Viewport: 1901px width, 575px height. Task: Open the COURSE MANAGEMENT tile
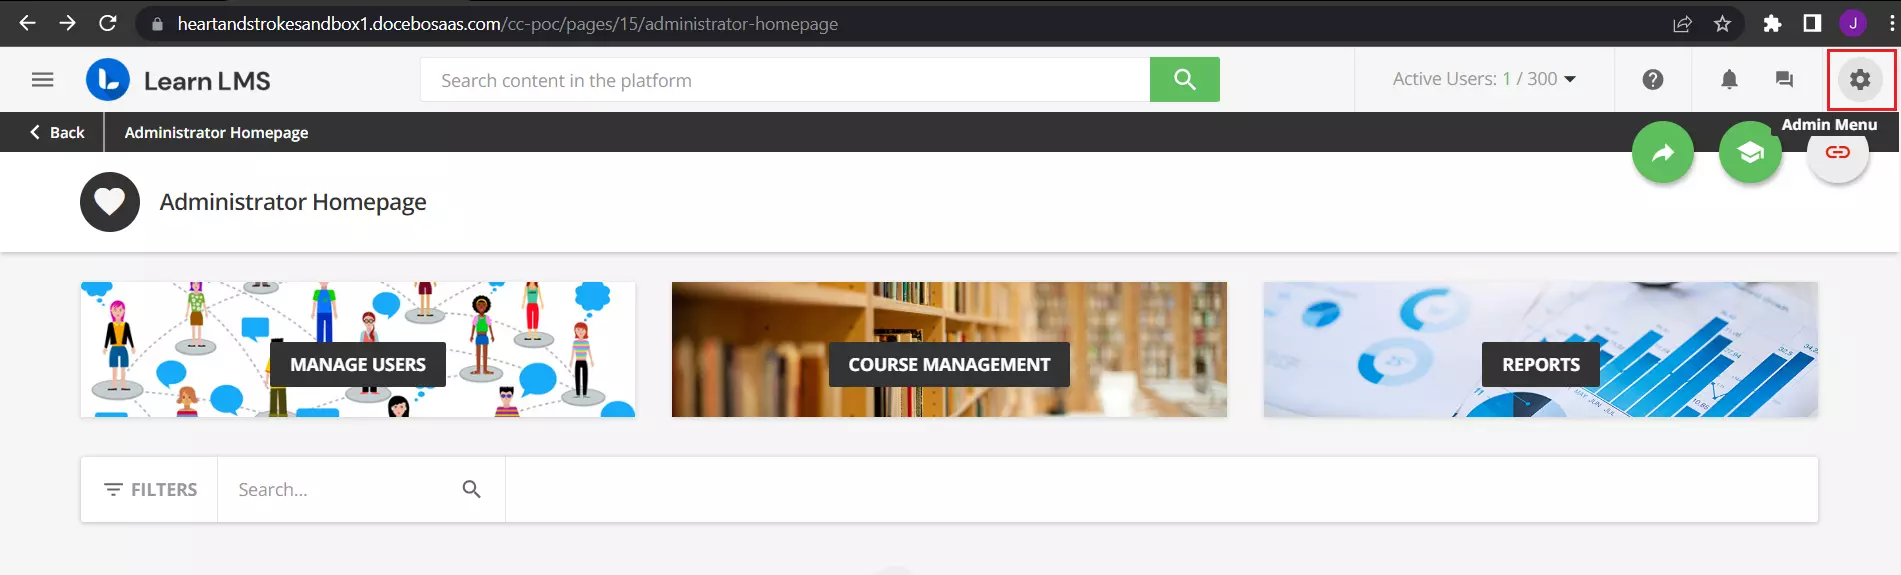949,349
